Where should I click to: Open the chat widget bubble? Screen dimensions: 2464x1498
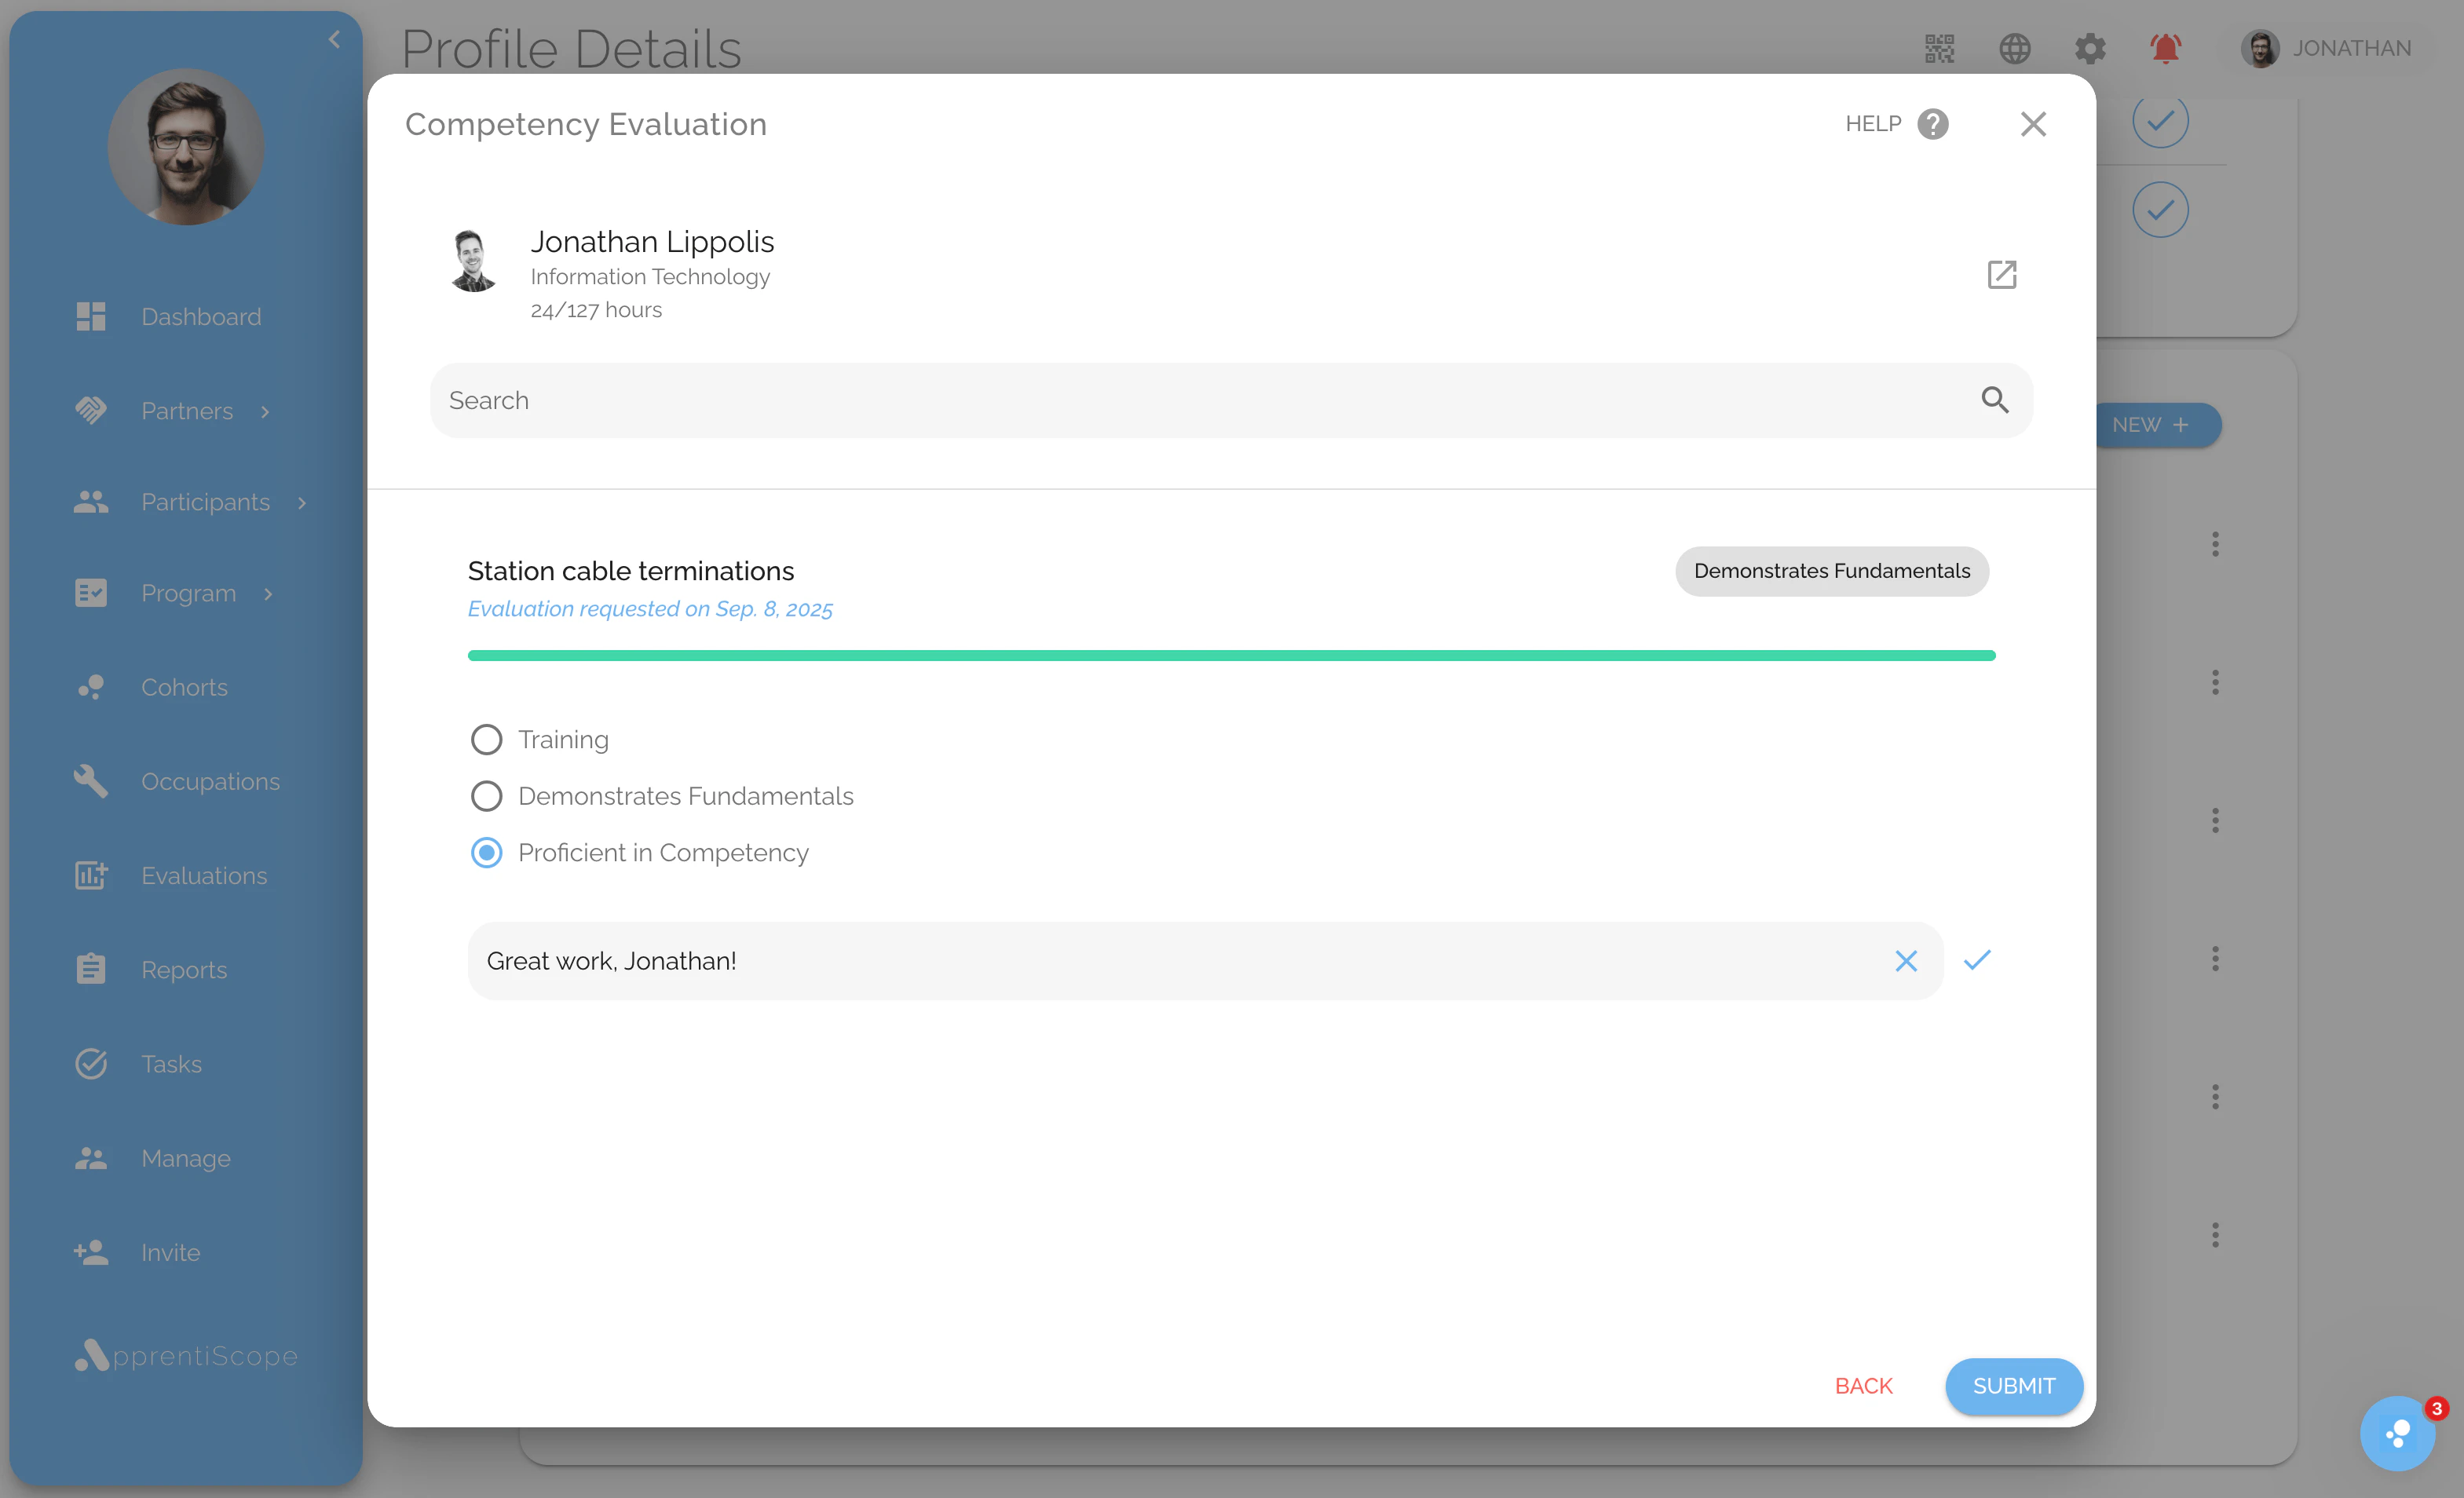click(x=2397, y=1433)
